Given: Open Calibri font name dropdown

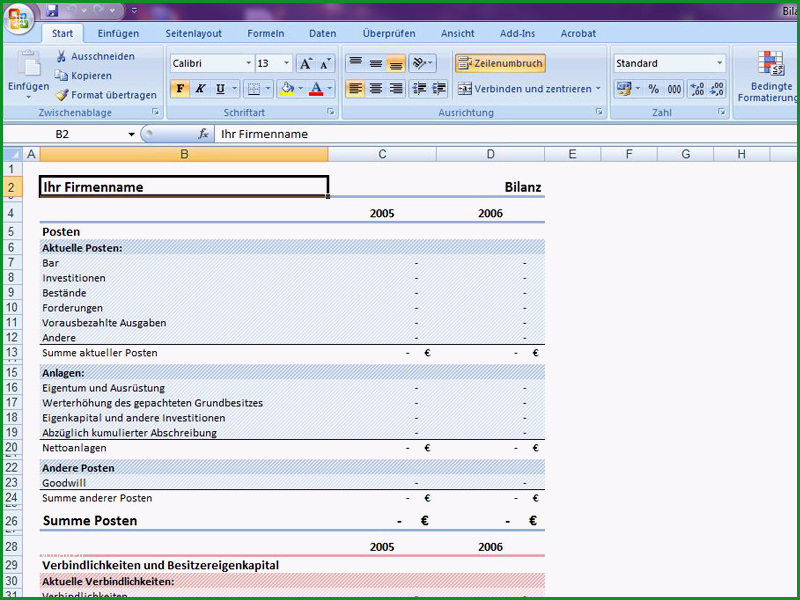Looking at the screenshot, I should [x=248, y=63].
